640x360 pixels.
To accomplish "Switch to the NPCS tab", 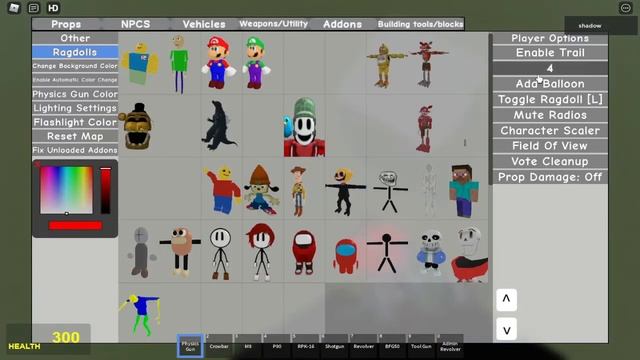I will click(x=136, y=24).
